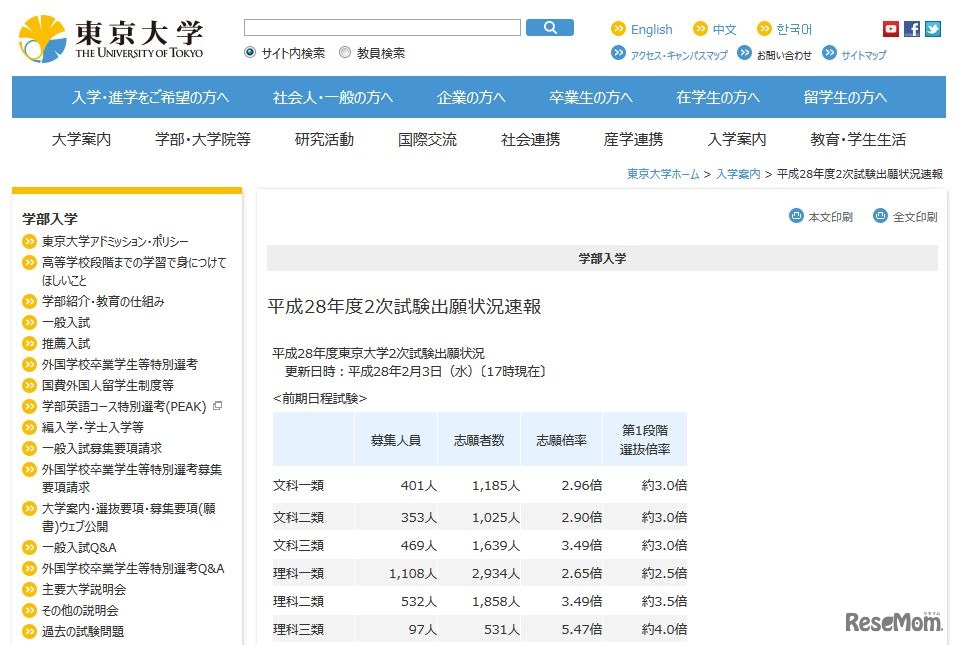
Task: Expand the 研究活動 navigation item
Action: 324,140
